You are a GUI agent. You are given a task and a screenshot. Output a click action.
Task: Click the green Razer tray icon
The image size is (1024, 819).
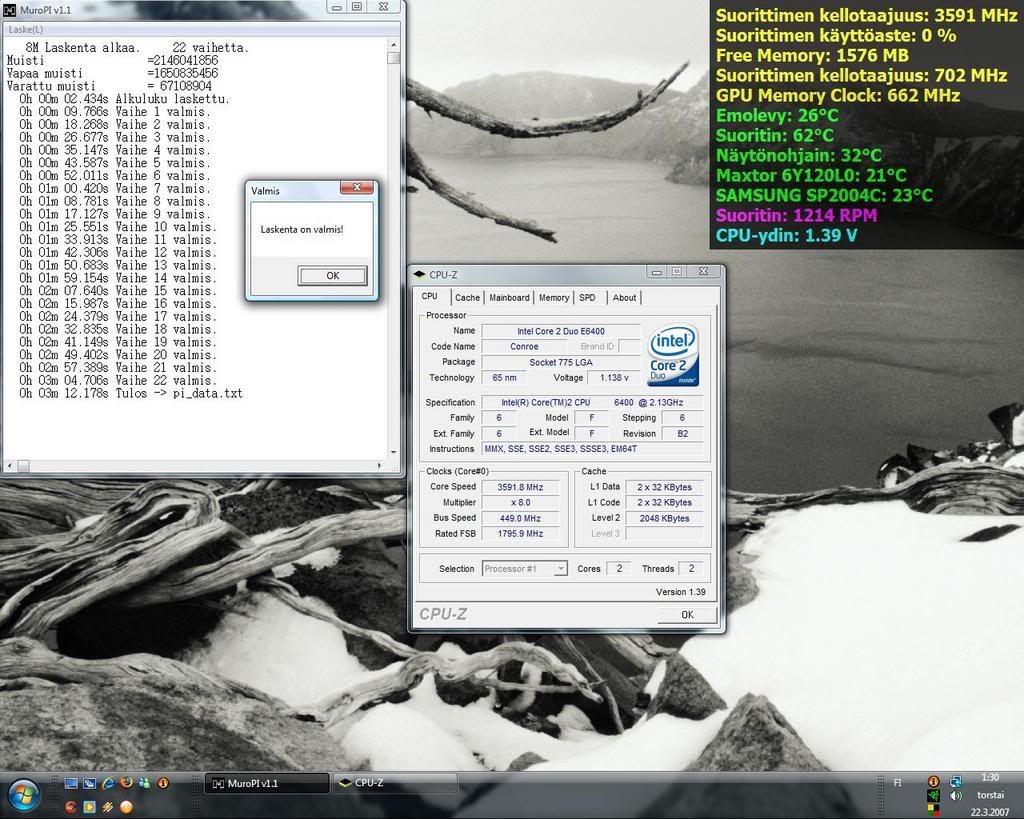coord(933,796)
